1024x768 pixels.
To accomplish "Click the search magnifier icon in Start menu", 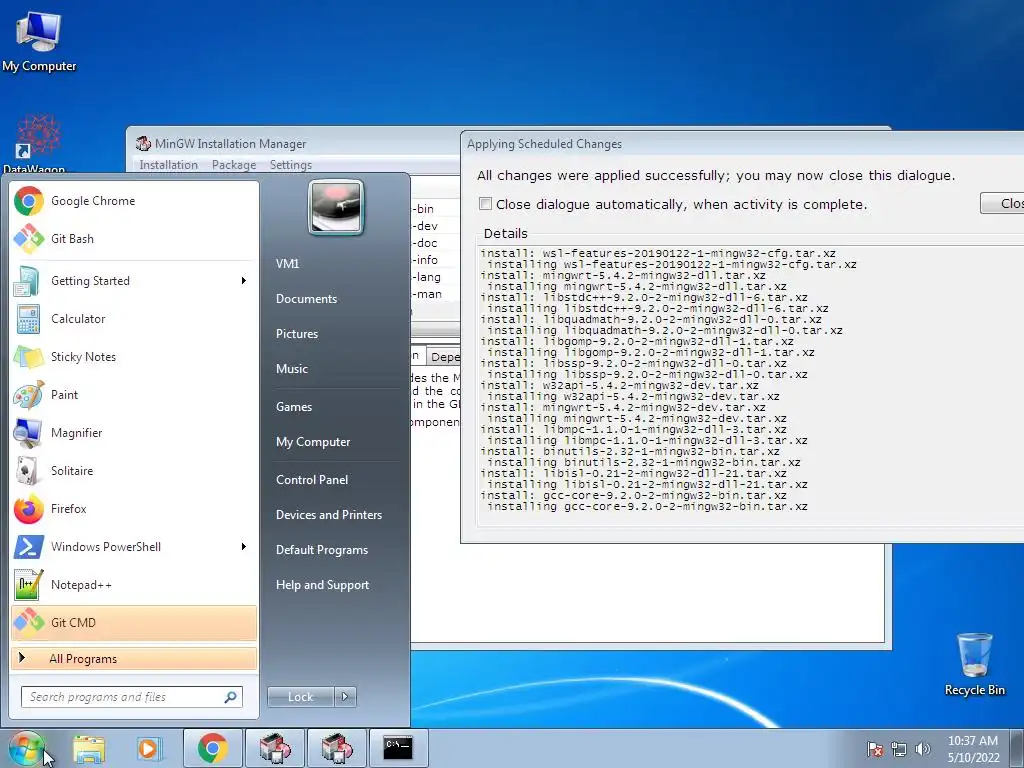I will point(230,697).
